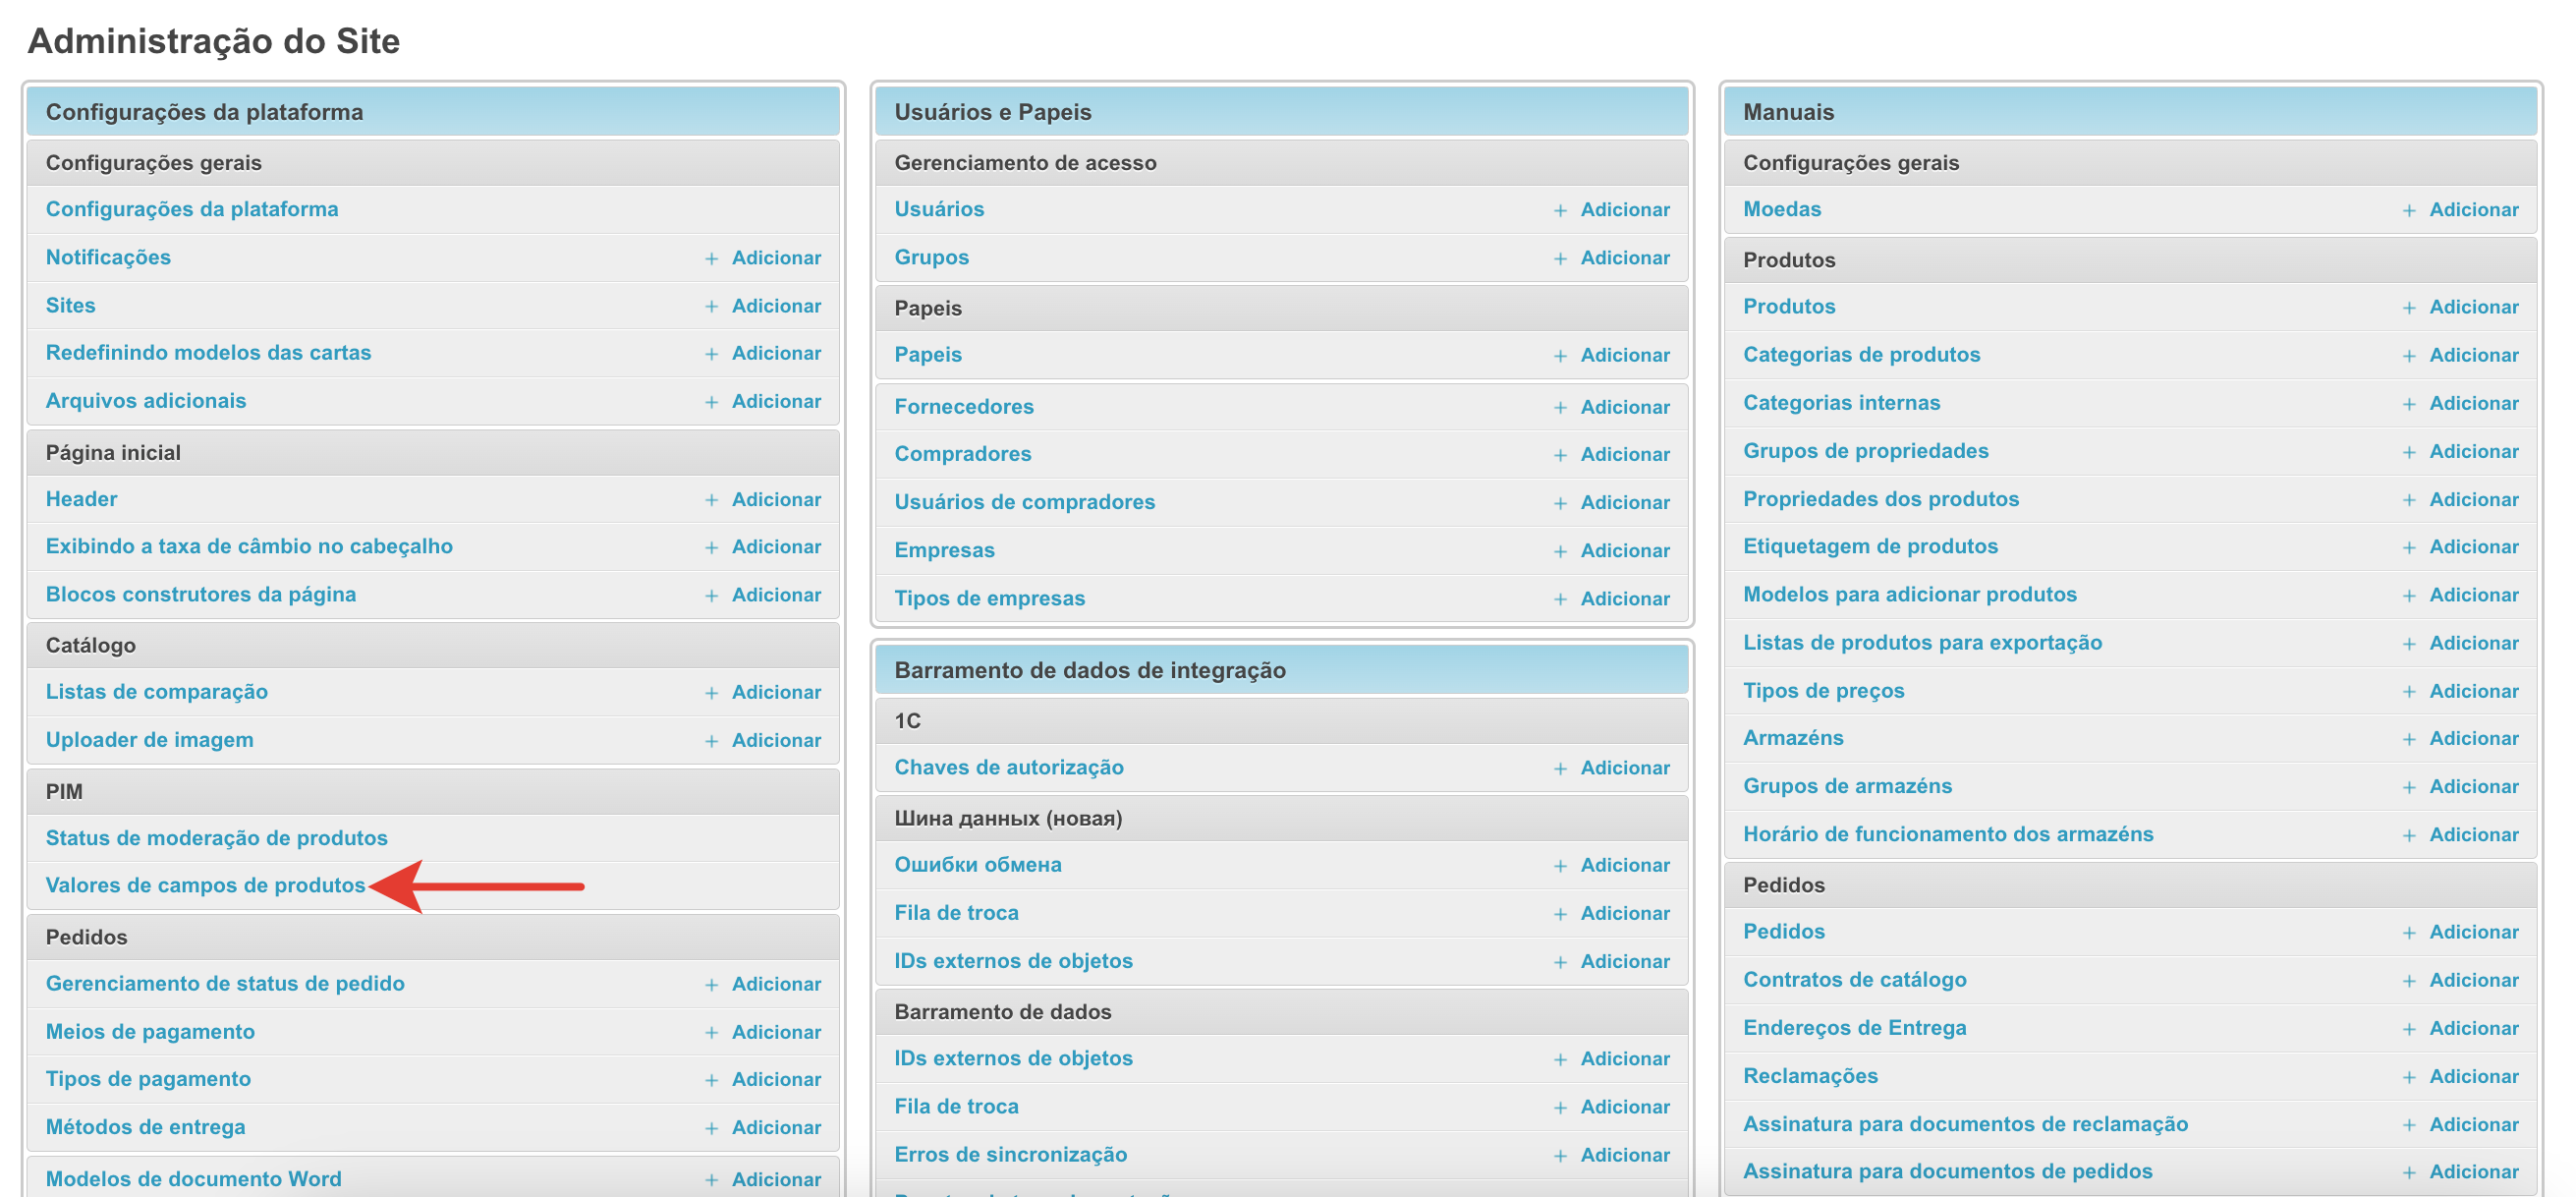Image resolution: width=2576 pixels, height=1197 pixels.
Task: Click Adicionar for IDs externos under Шина данных
Action: 1625,962
